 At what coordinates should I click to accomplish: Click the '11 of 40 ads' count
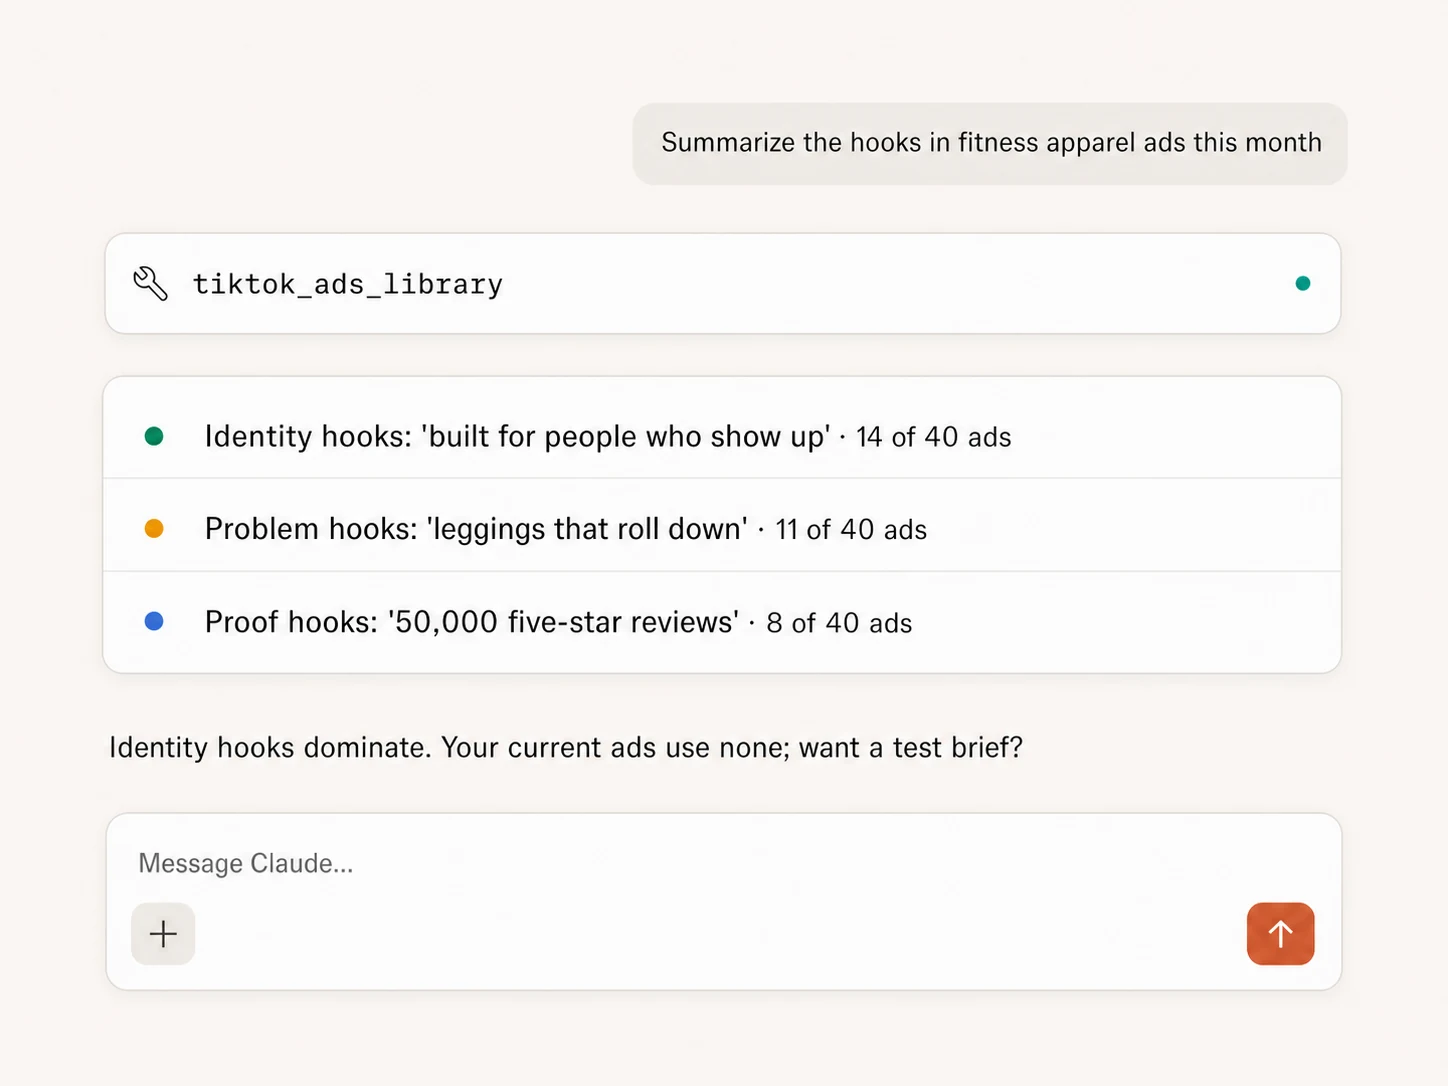851,530
